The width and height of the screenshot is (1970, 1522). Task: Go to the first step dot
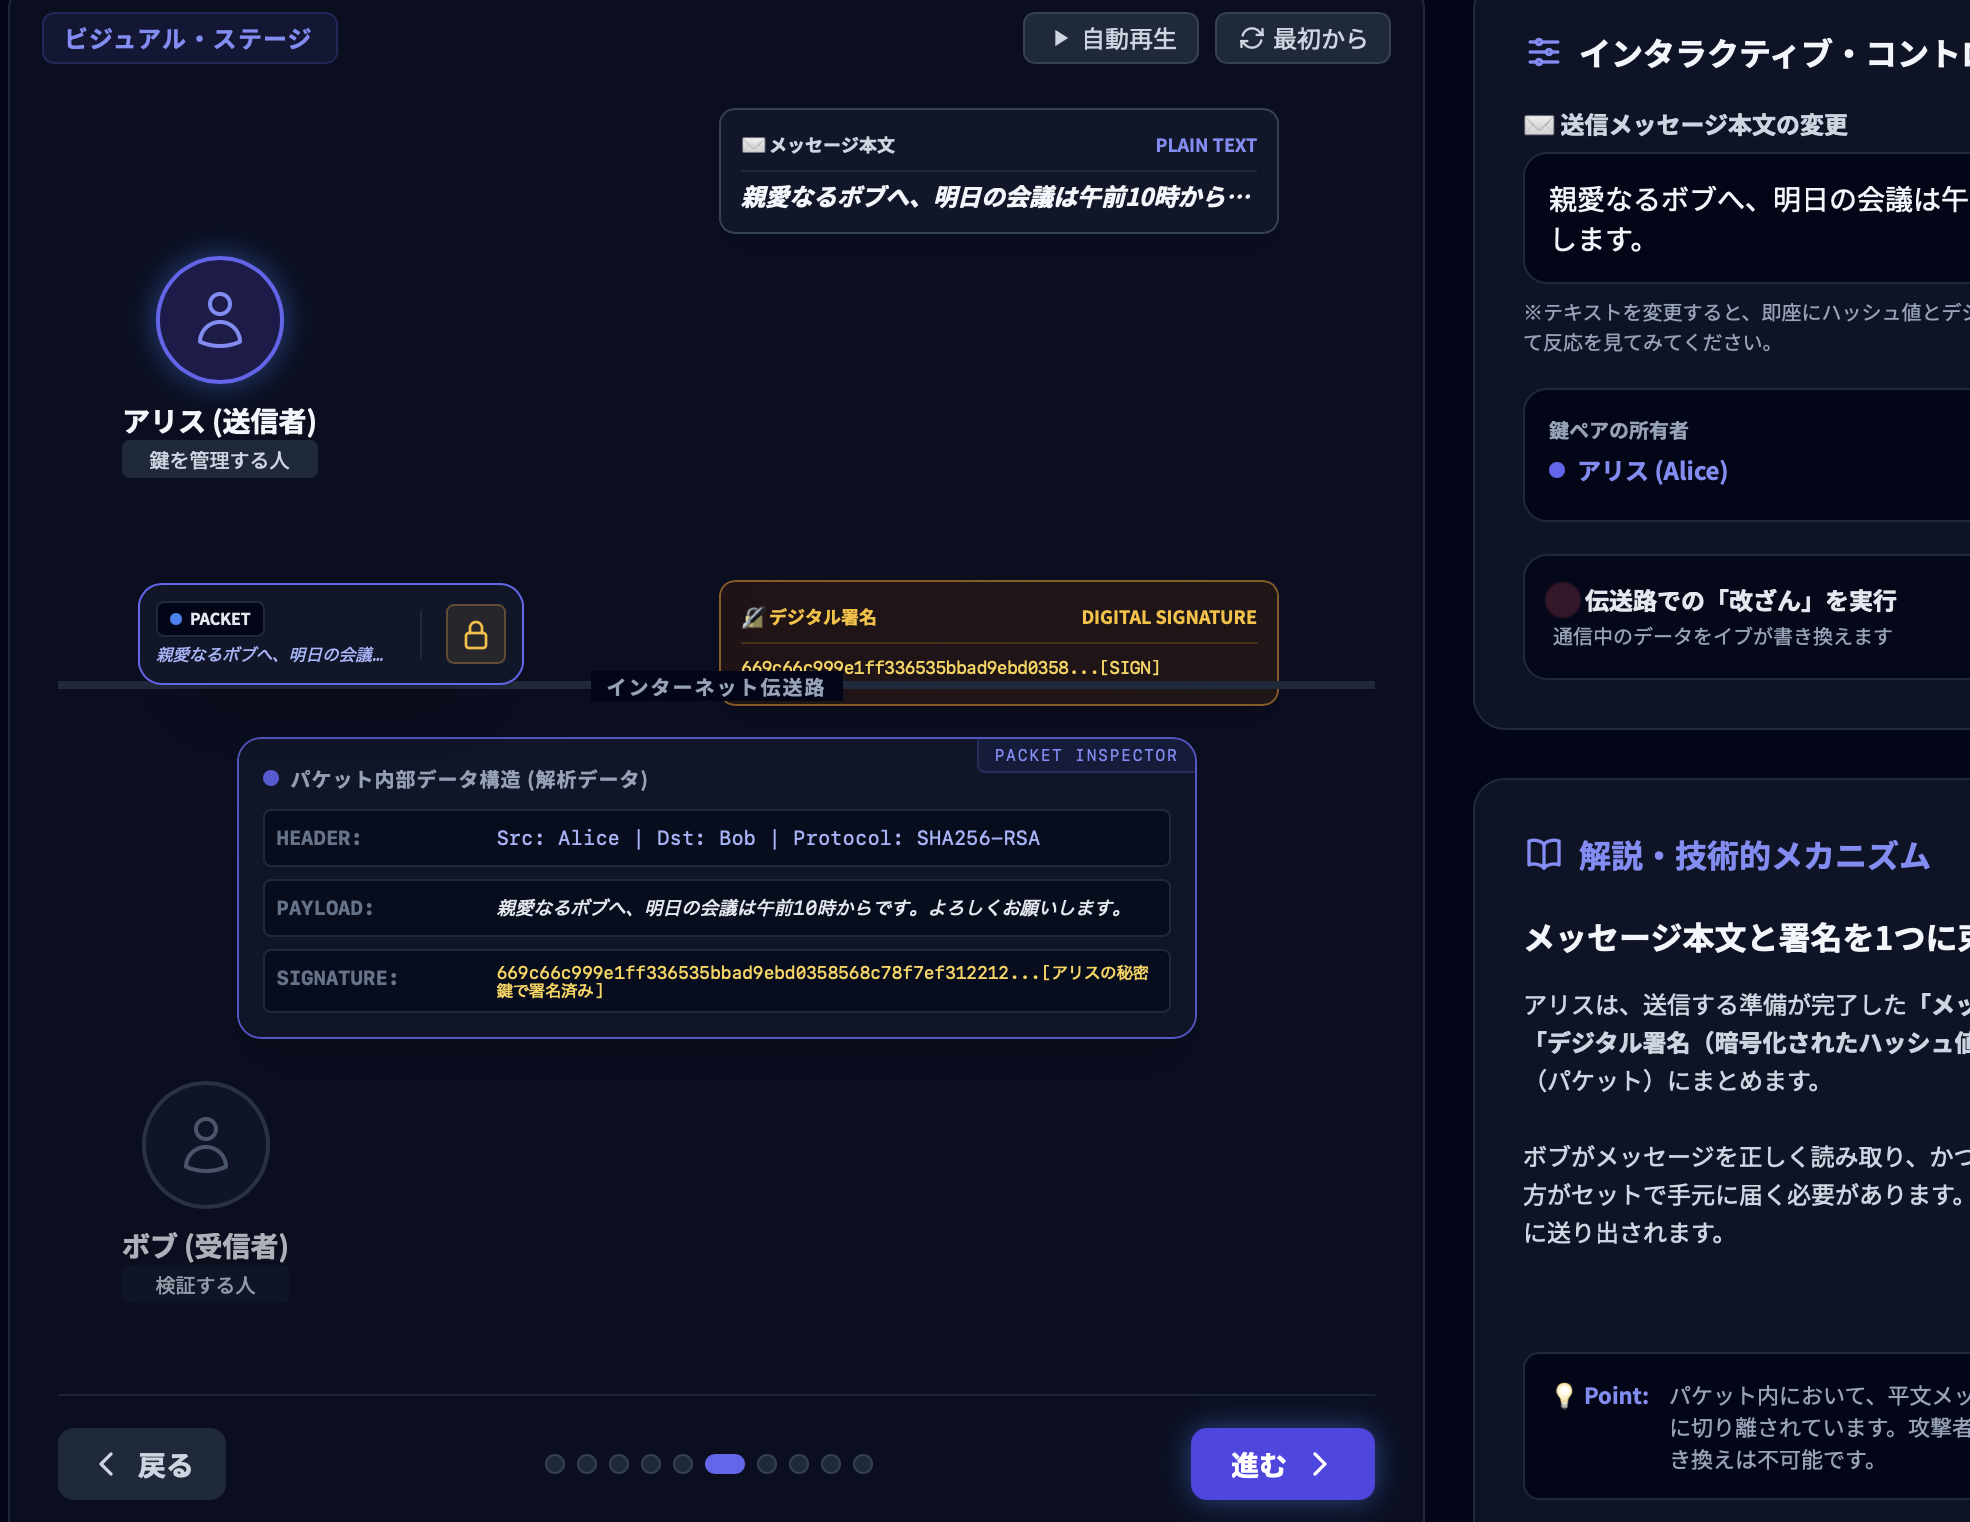(x=555, y=1464)
